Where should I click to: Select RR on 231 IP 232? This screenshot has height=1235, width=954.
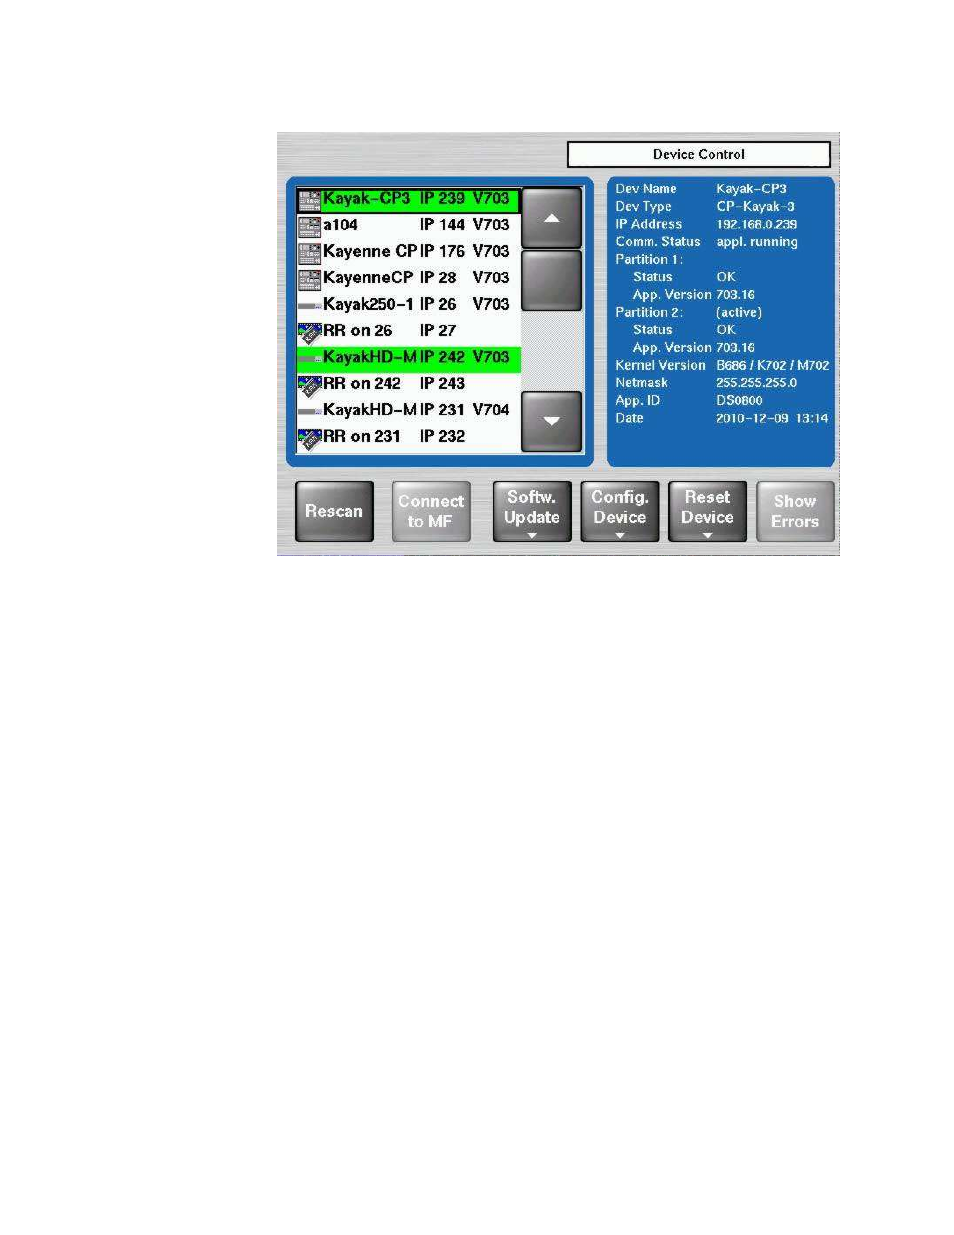coord(409,437)
